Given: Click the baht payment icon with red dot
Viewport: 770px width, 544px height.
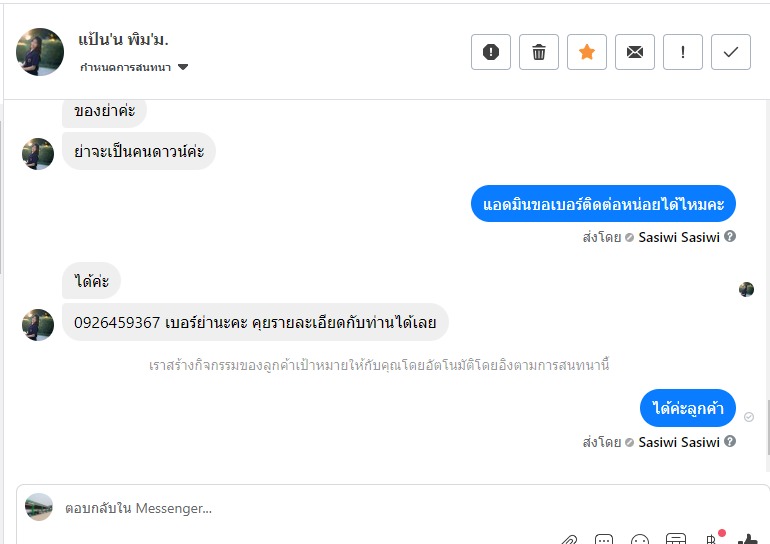Looking at the screenshot, I should tap(712, 538).
